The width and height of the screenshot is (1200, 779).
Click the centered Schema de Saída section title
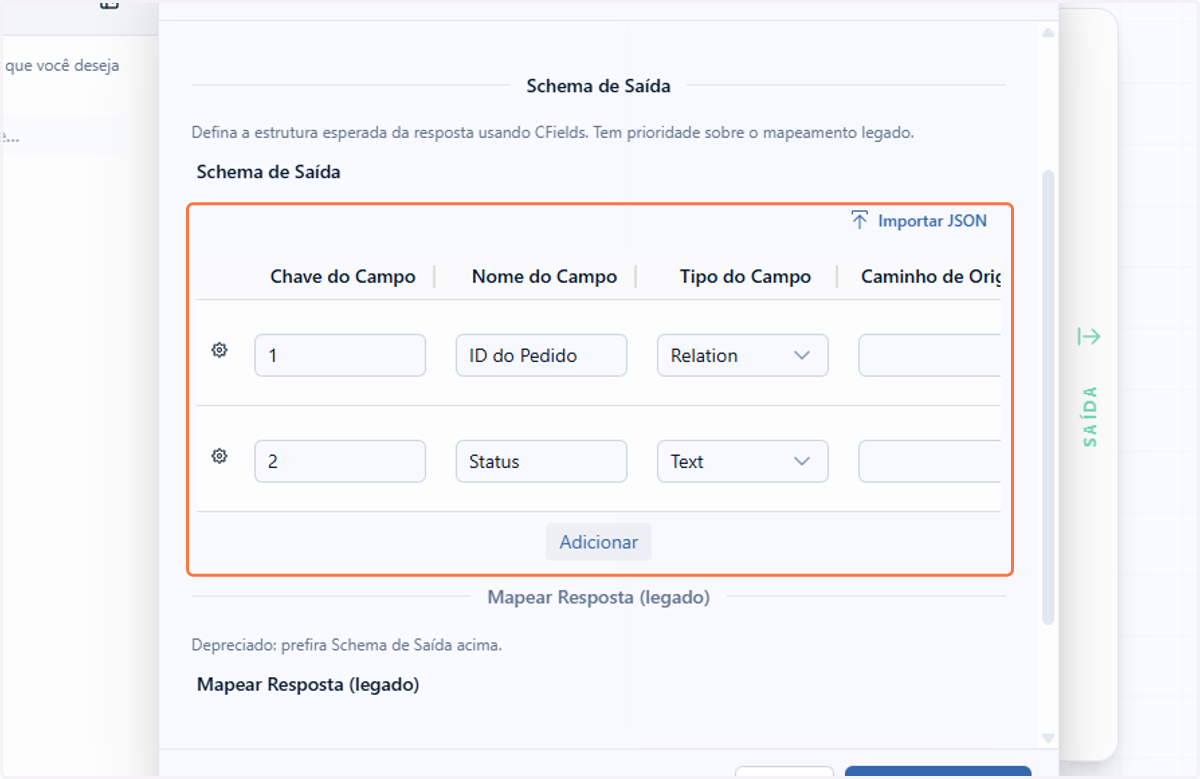(598, 86)
